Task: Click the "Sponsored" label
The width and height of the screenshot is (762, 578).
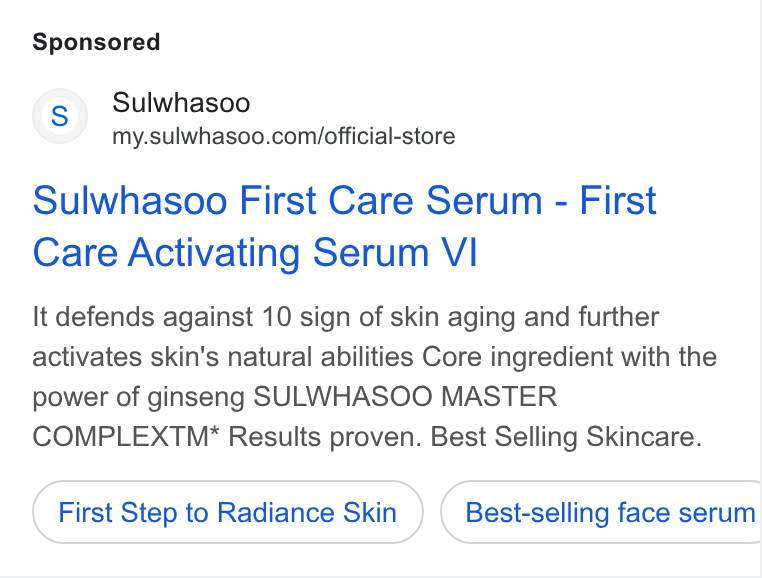Action: (x=96, y=42)
